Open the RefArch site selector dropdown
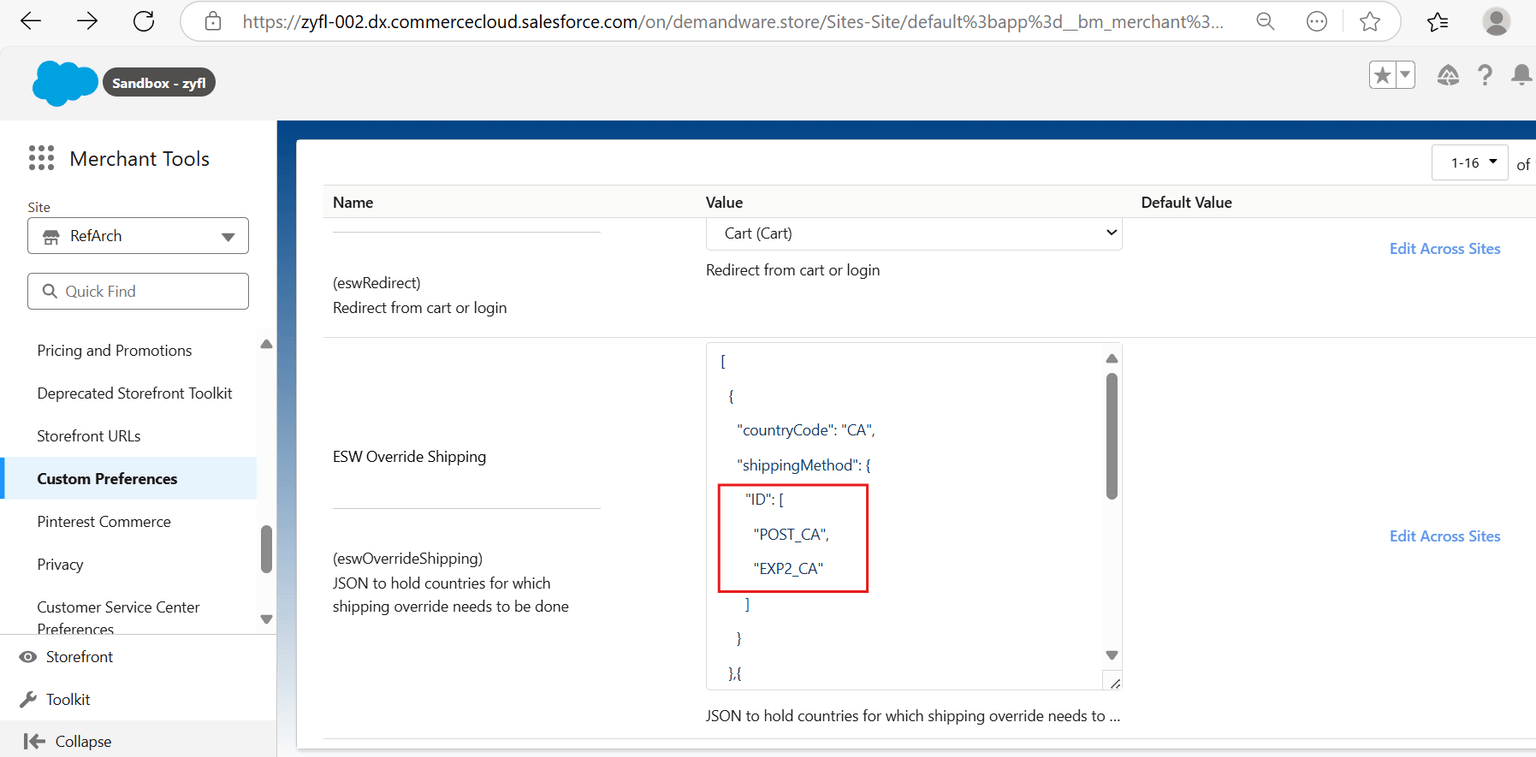Screen dimensions: 1536x757 (x=138, y=236)
